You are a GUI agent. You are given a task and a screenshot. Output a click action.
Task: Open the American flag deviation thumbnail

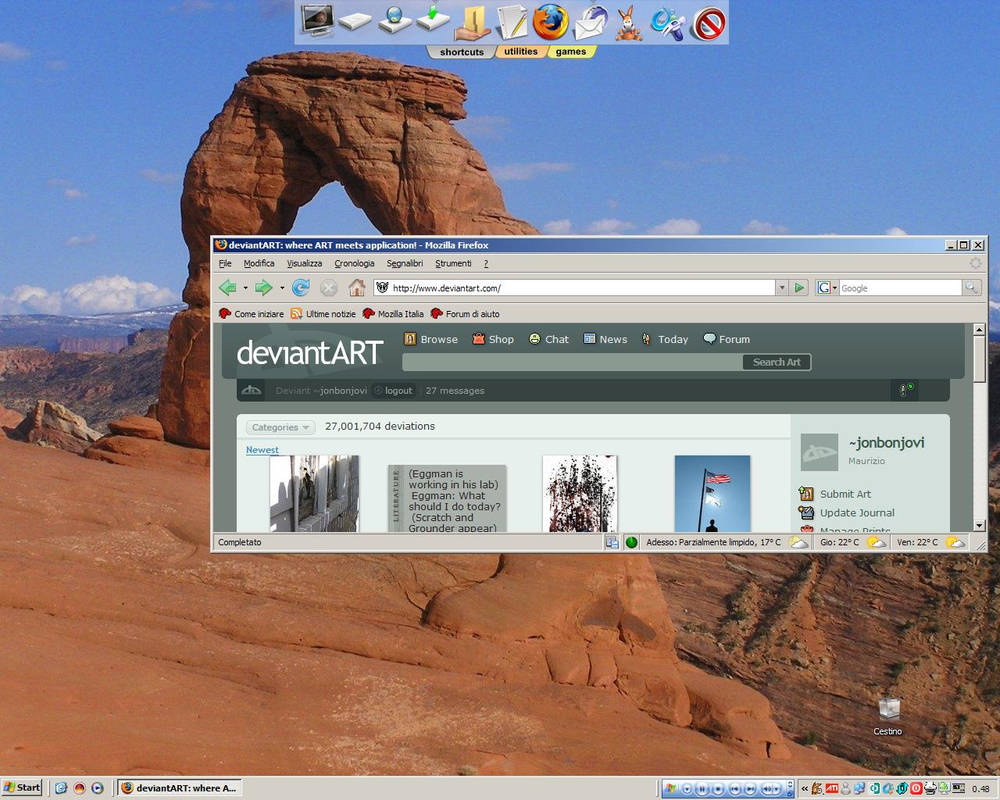coord(712,493)
